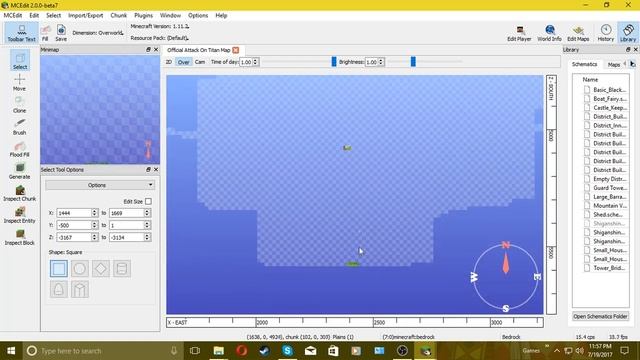
Task: Select the Inspect Chunk tool
Action: 20,193
